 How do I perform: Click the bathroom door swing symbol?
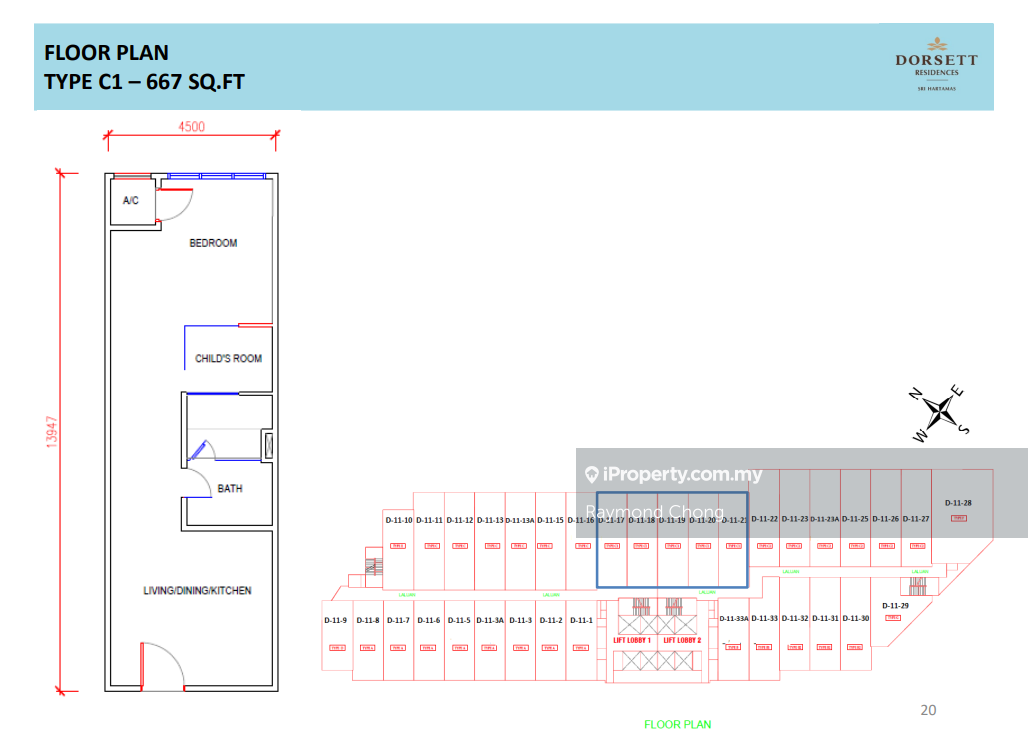[200, 456]
